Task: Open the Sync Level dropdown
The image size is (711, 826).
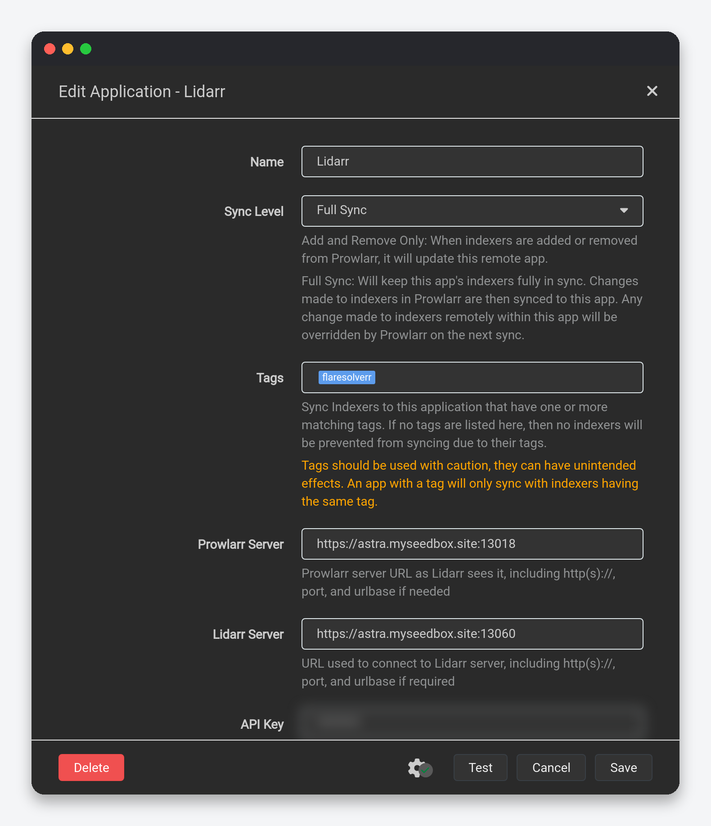Action: [472, 211]
